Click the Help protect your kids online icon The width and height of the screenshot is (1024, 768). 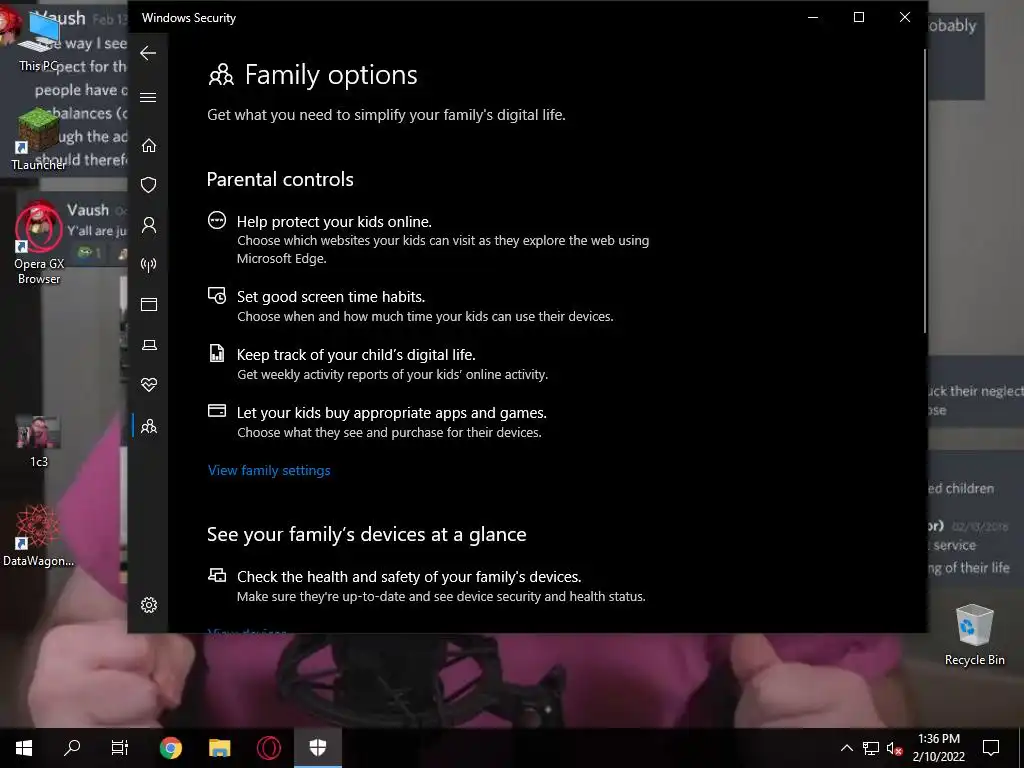(217, 220)
